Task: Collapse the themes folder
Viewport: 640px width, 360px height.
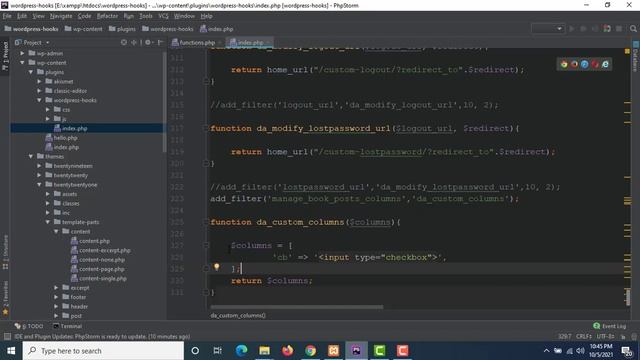Action: tap(31, 156)
